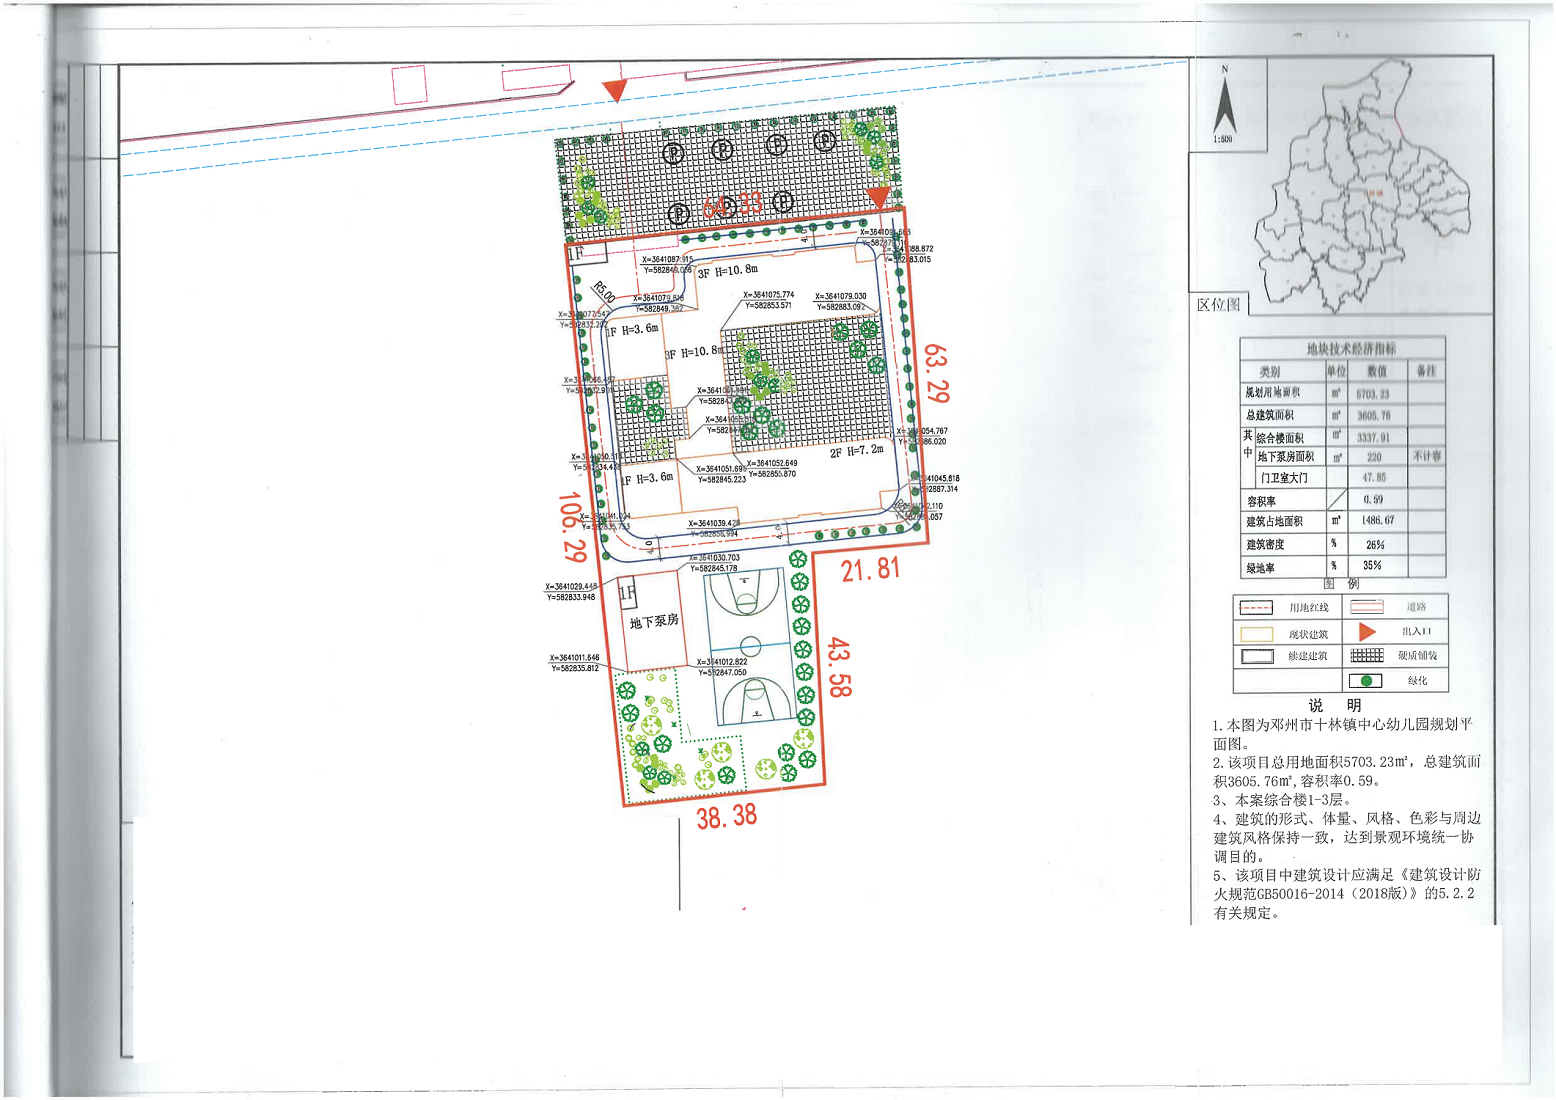Click the basketball court center circle
Image resolution: width=1556 pixels, height=1100 pixels.
750,646
